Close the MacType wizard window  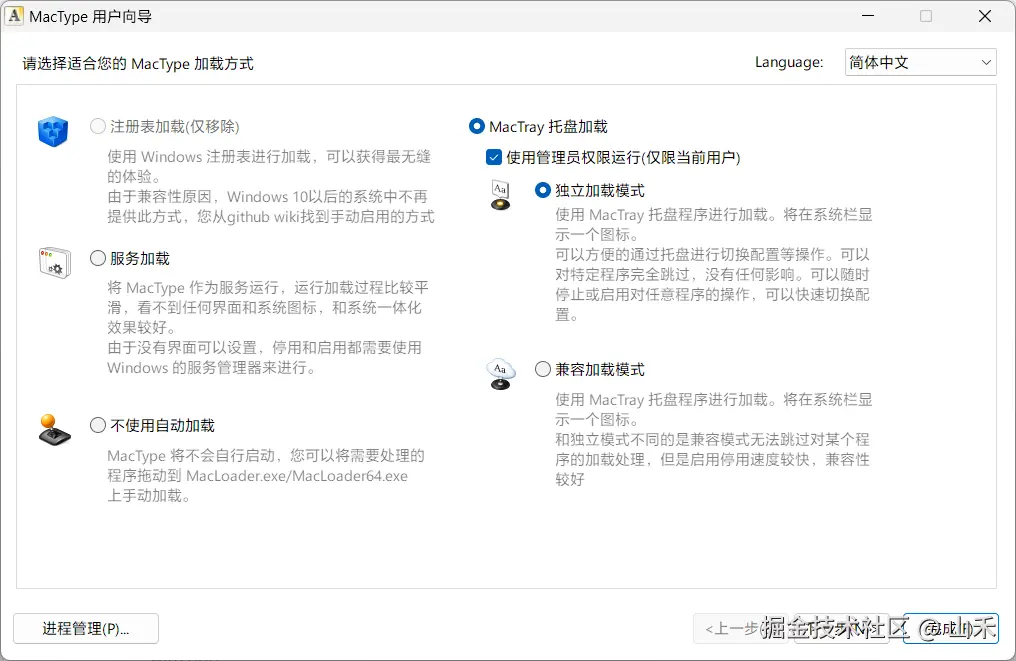pyautogui.click(x=985, y=16)
